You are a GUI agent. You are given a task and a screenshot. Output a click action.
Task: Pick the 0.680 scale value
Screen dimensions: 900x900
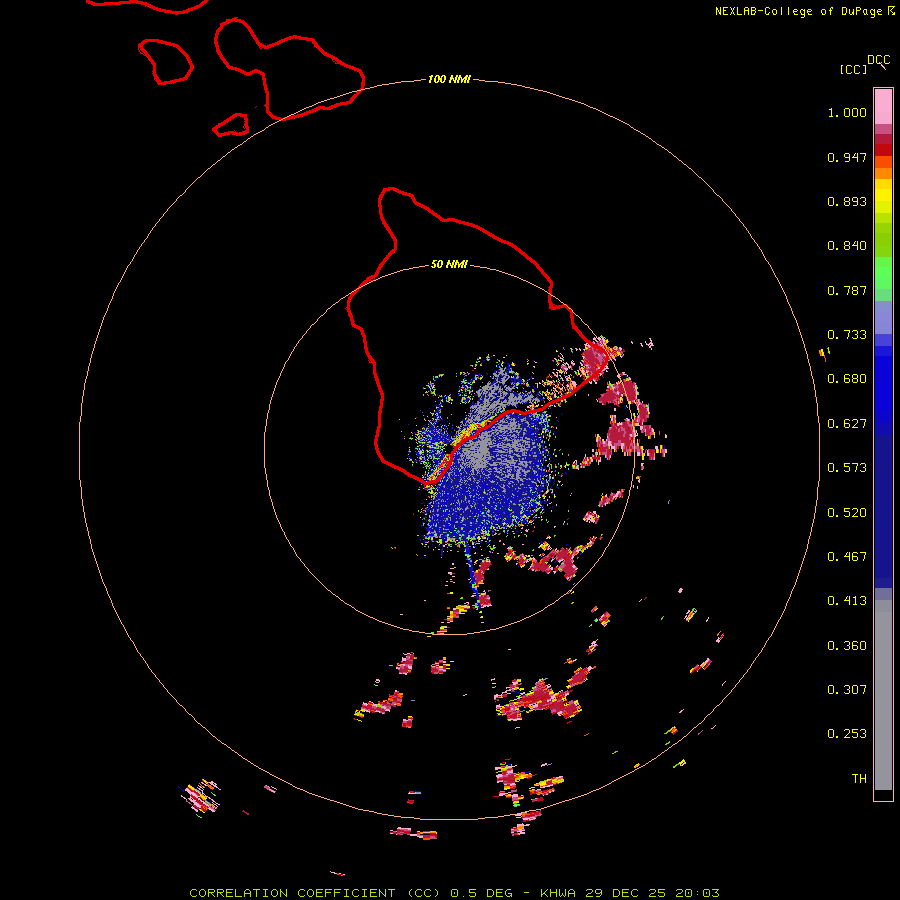click(847, 379)
